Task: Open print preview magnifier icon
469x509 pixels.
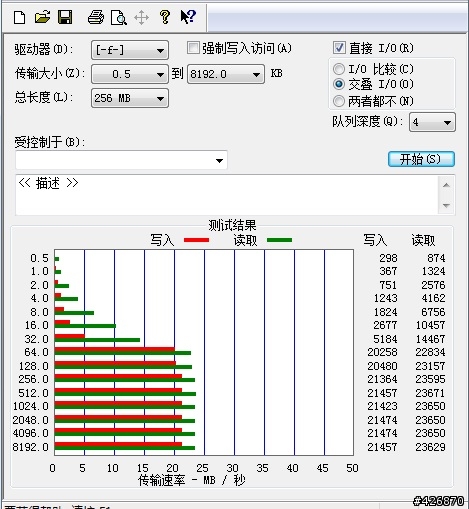Action: 119,18
